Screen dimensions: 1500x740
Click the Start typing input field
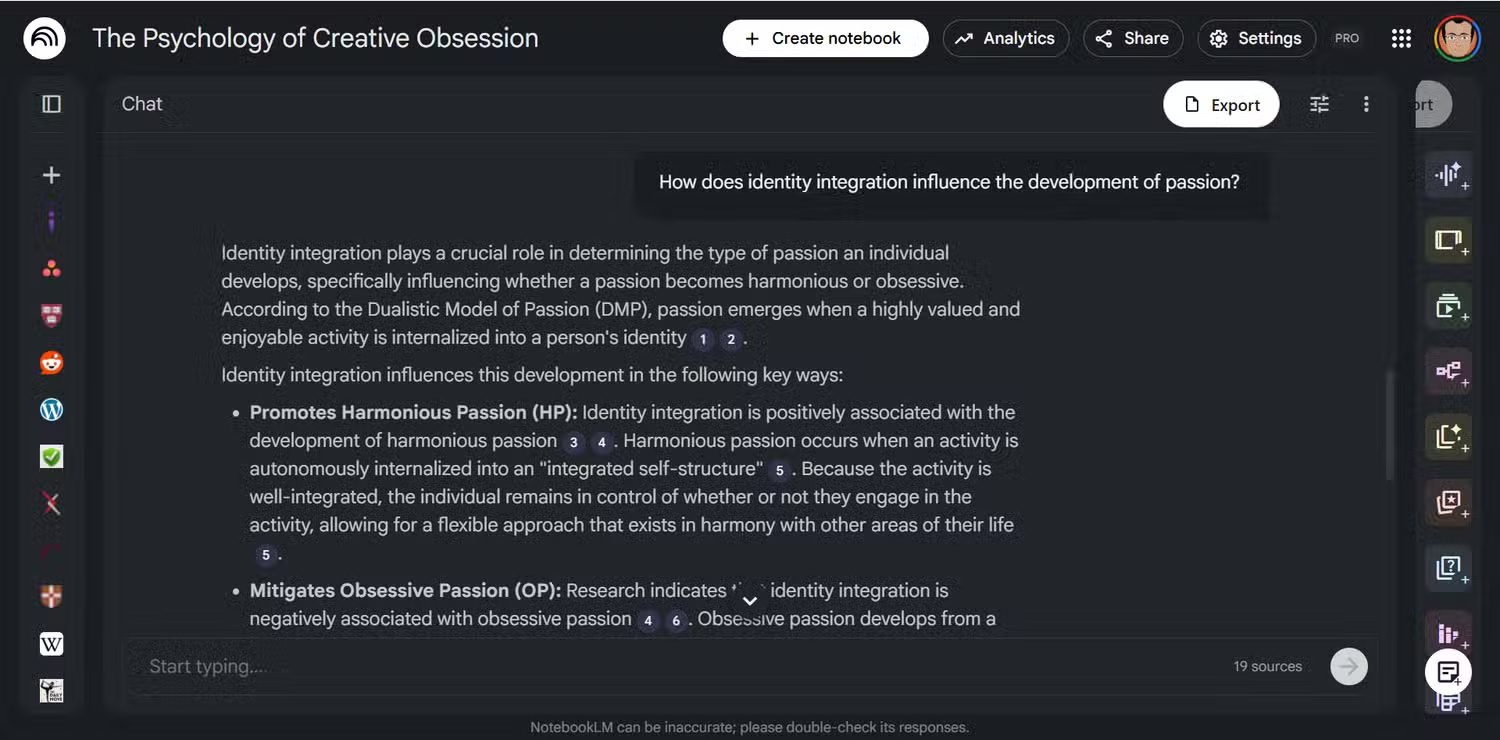tap(680, 666)
